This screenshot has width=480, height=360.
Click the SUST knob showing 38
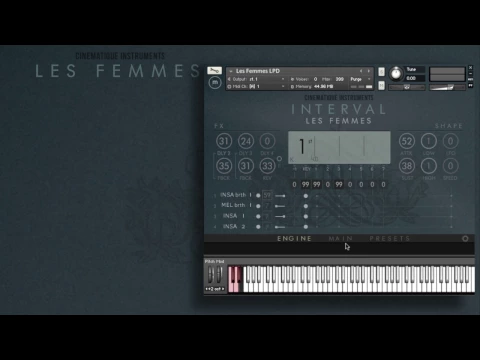point(407,166)
